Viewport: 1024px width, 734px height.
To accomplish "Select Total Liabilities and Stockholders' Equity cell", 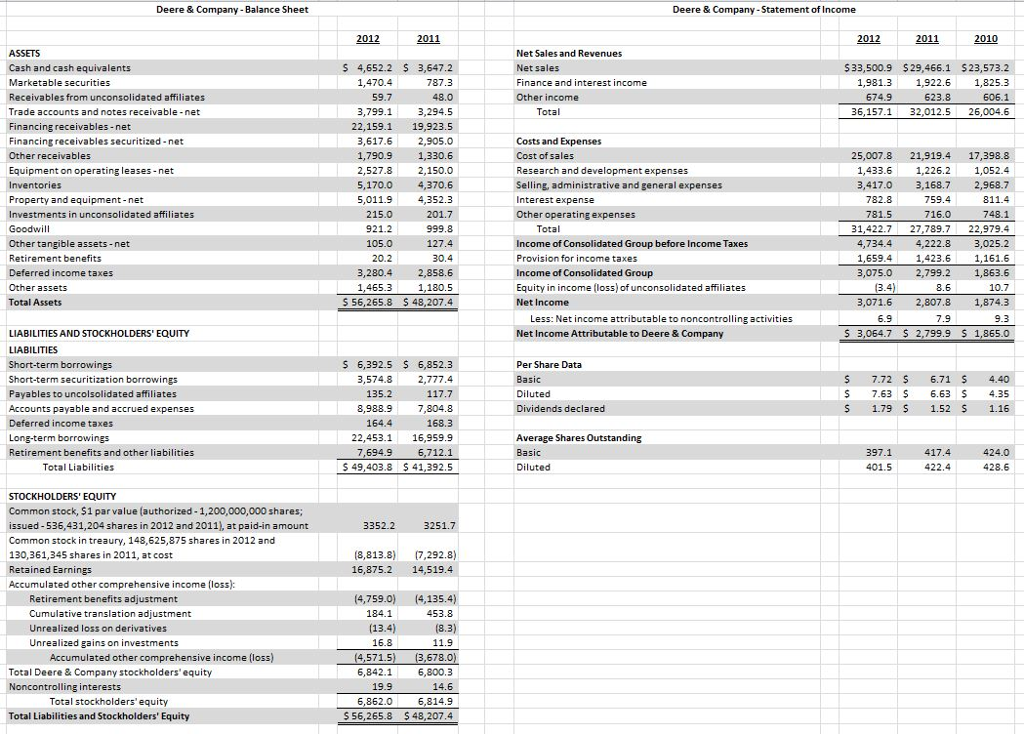I will coord(100,715).
